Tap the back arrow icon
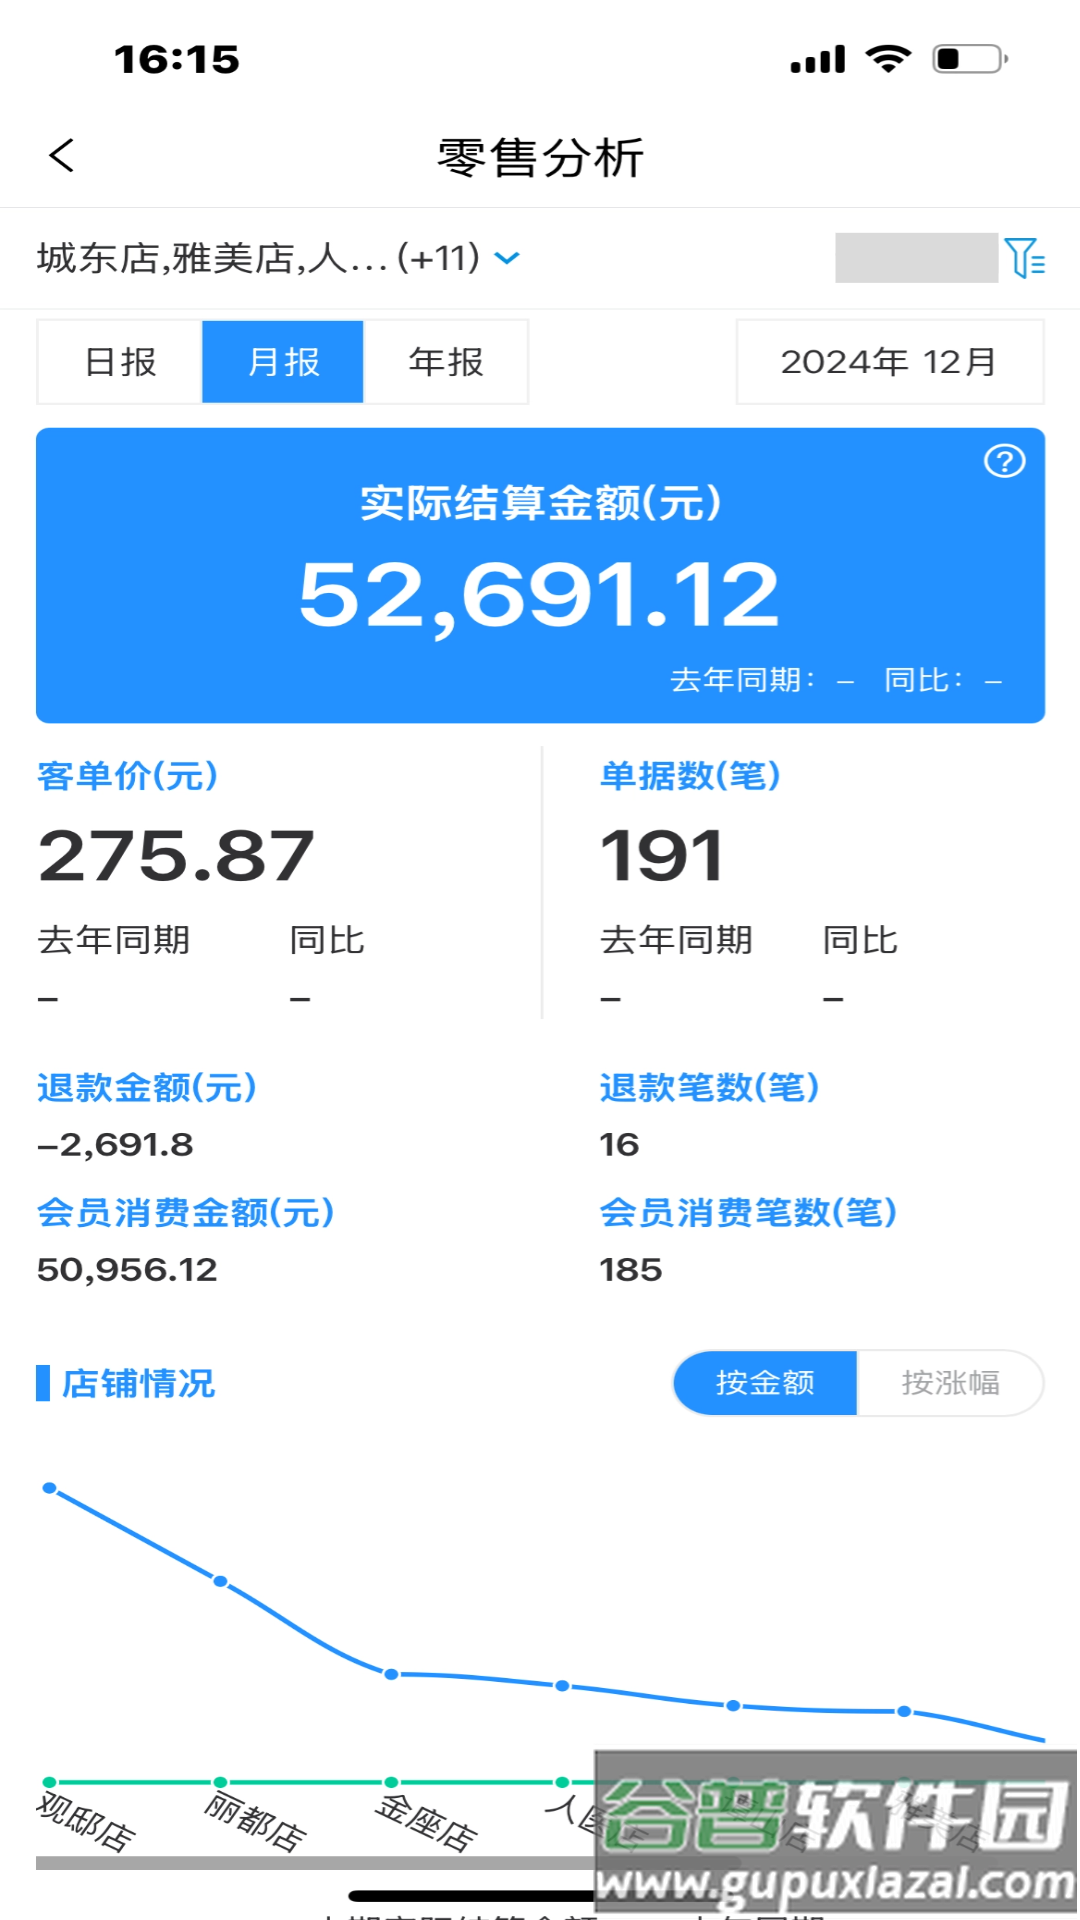 pyautogui.click(x=62, y=155)
